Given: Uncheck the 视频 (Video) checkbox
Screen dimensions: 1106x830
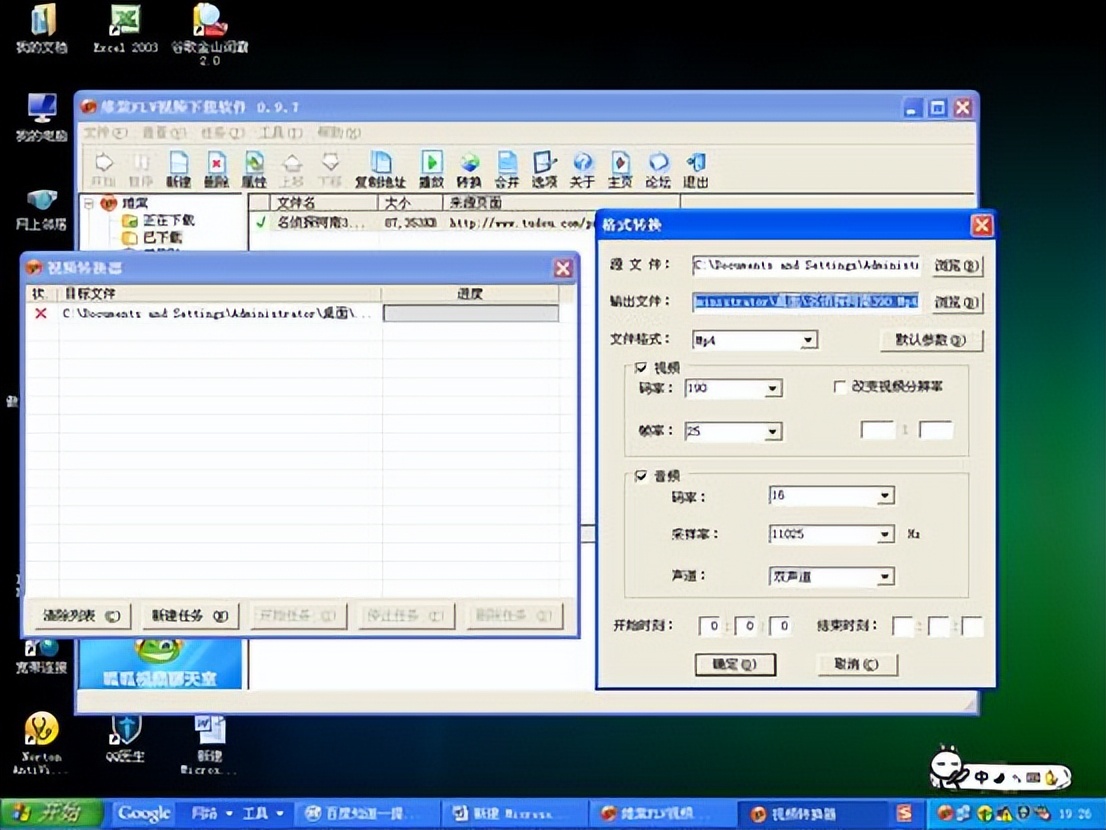Looking at the screenshot, I should tap(641, 367).
